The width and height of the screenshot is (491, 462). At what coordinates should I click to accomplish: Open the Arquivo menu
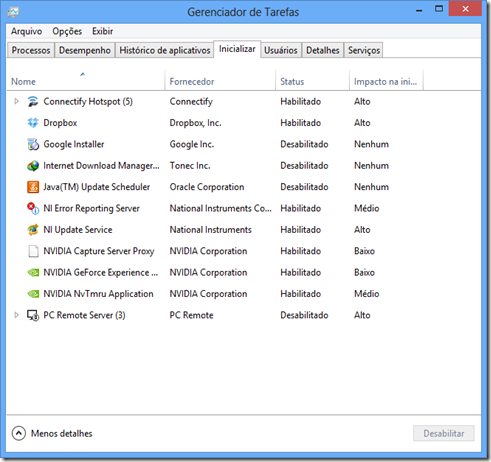pos(26,31)
